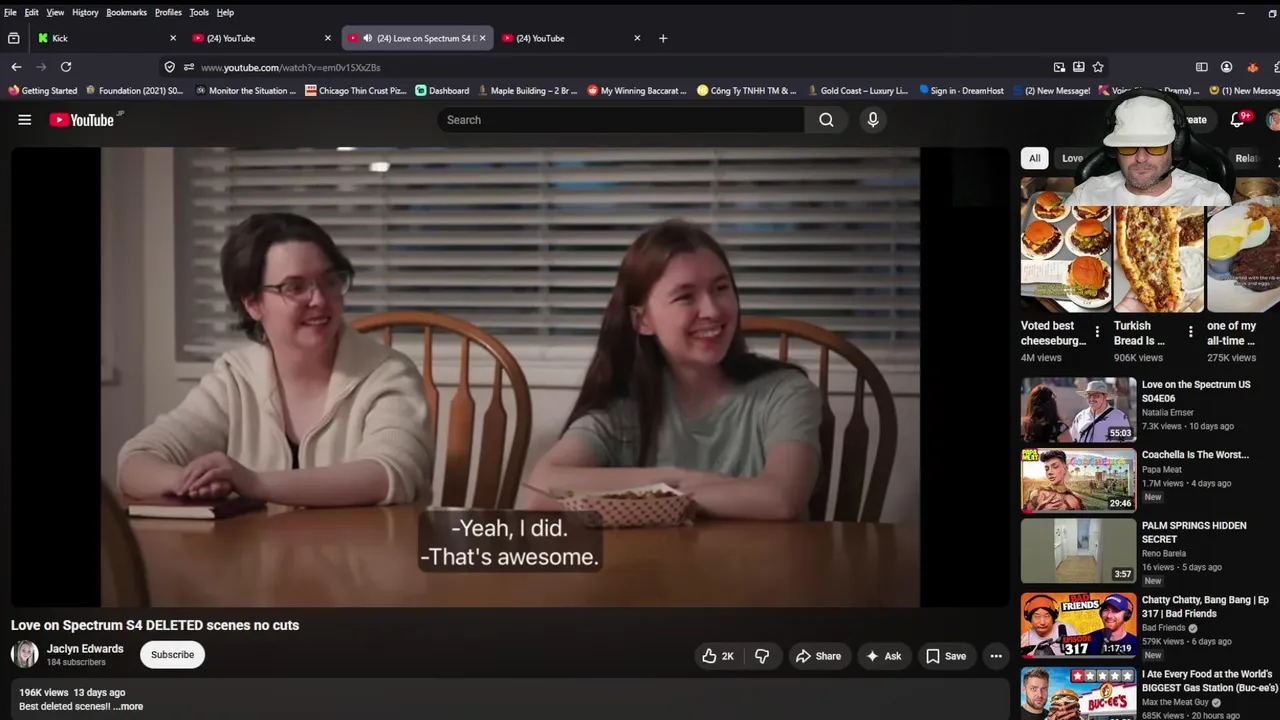This screenshot has width=1280, height=720.
Task: Expand the description with ...more
Action: [x=128, y=706]
